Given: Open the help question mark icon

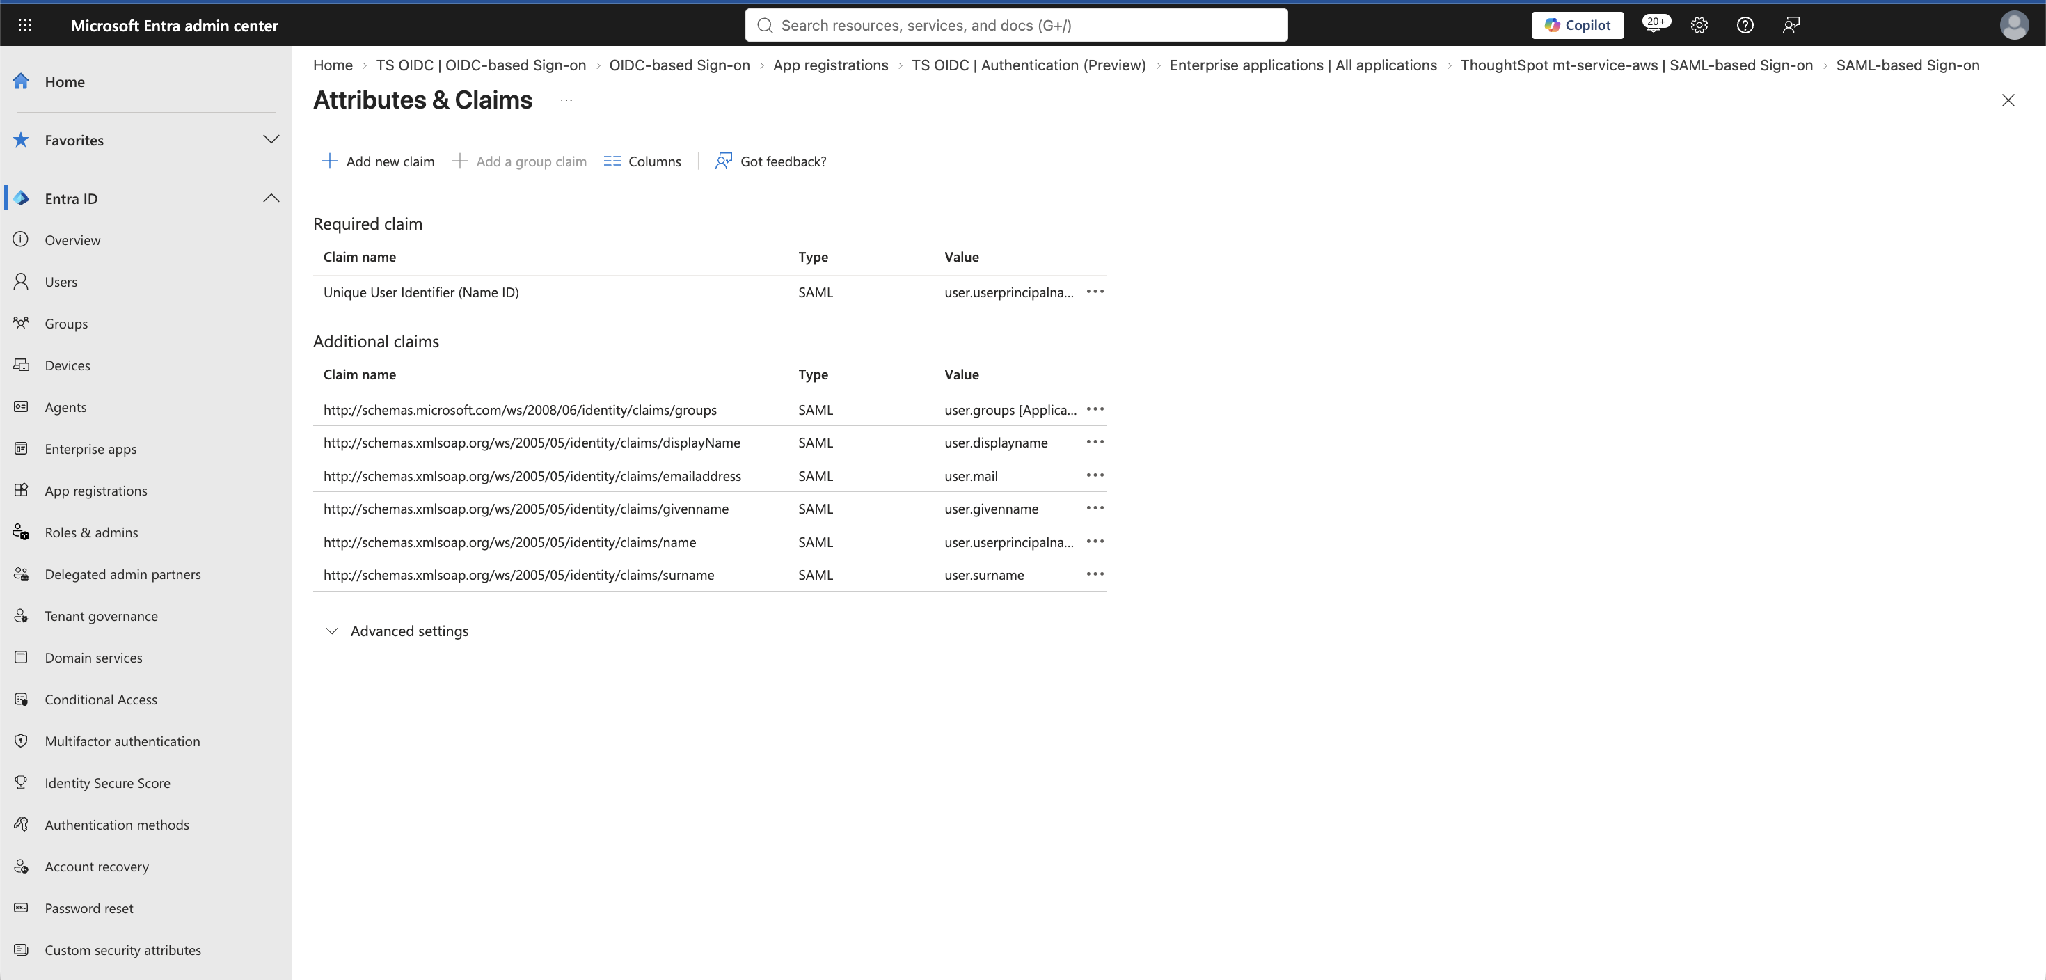Looking at the screenshot, I should [x=1745, y=25].
